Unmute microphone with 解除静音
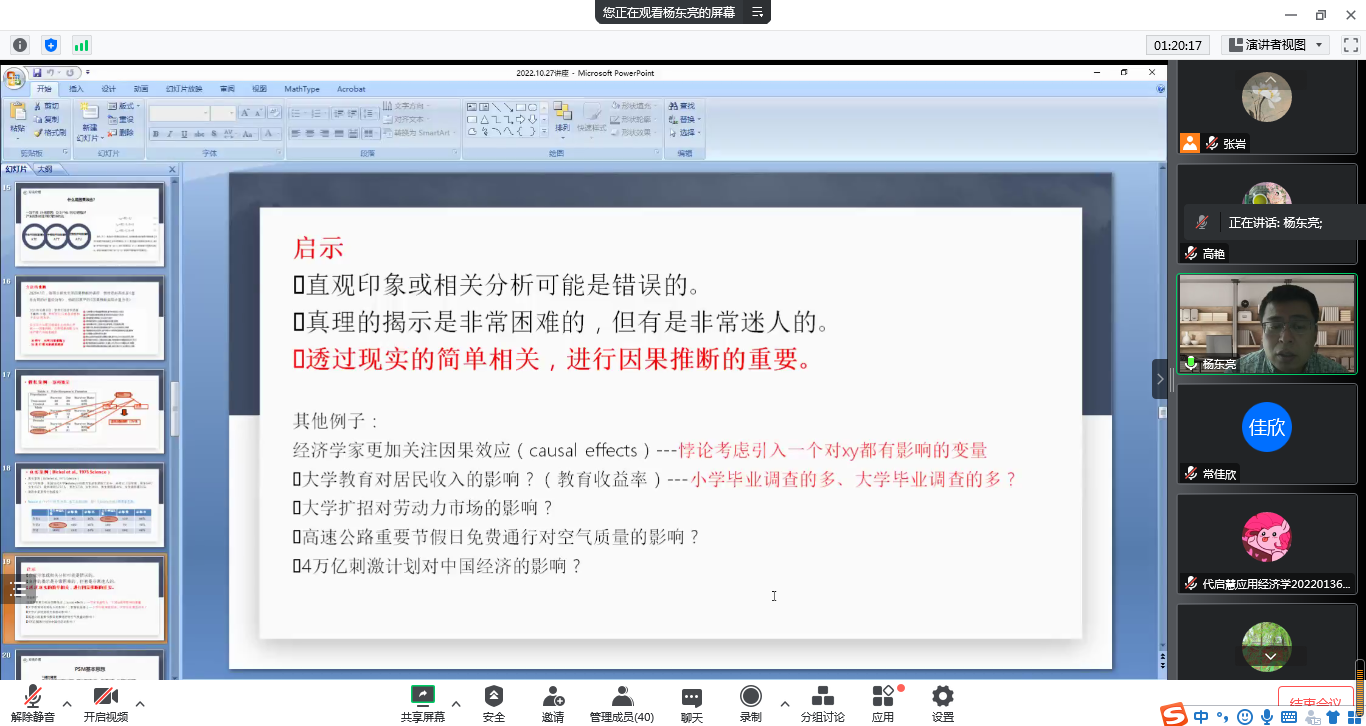The image size is (1366, 726). (33, 703)
